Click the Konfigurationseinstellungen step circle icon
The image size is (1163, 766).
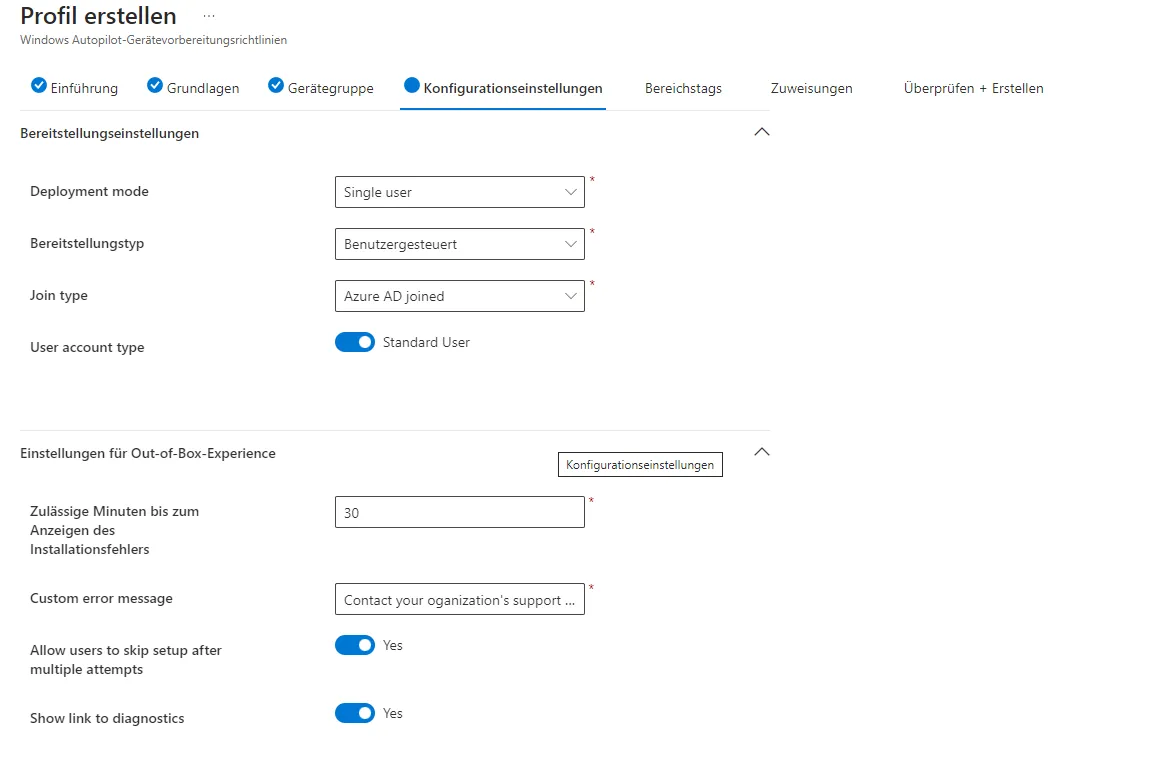pyautogui.click(x=411, y=86)
